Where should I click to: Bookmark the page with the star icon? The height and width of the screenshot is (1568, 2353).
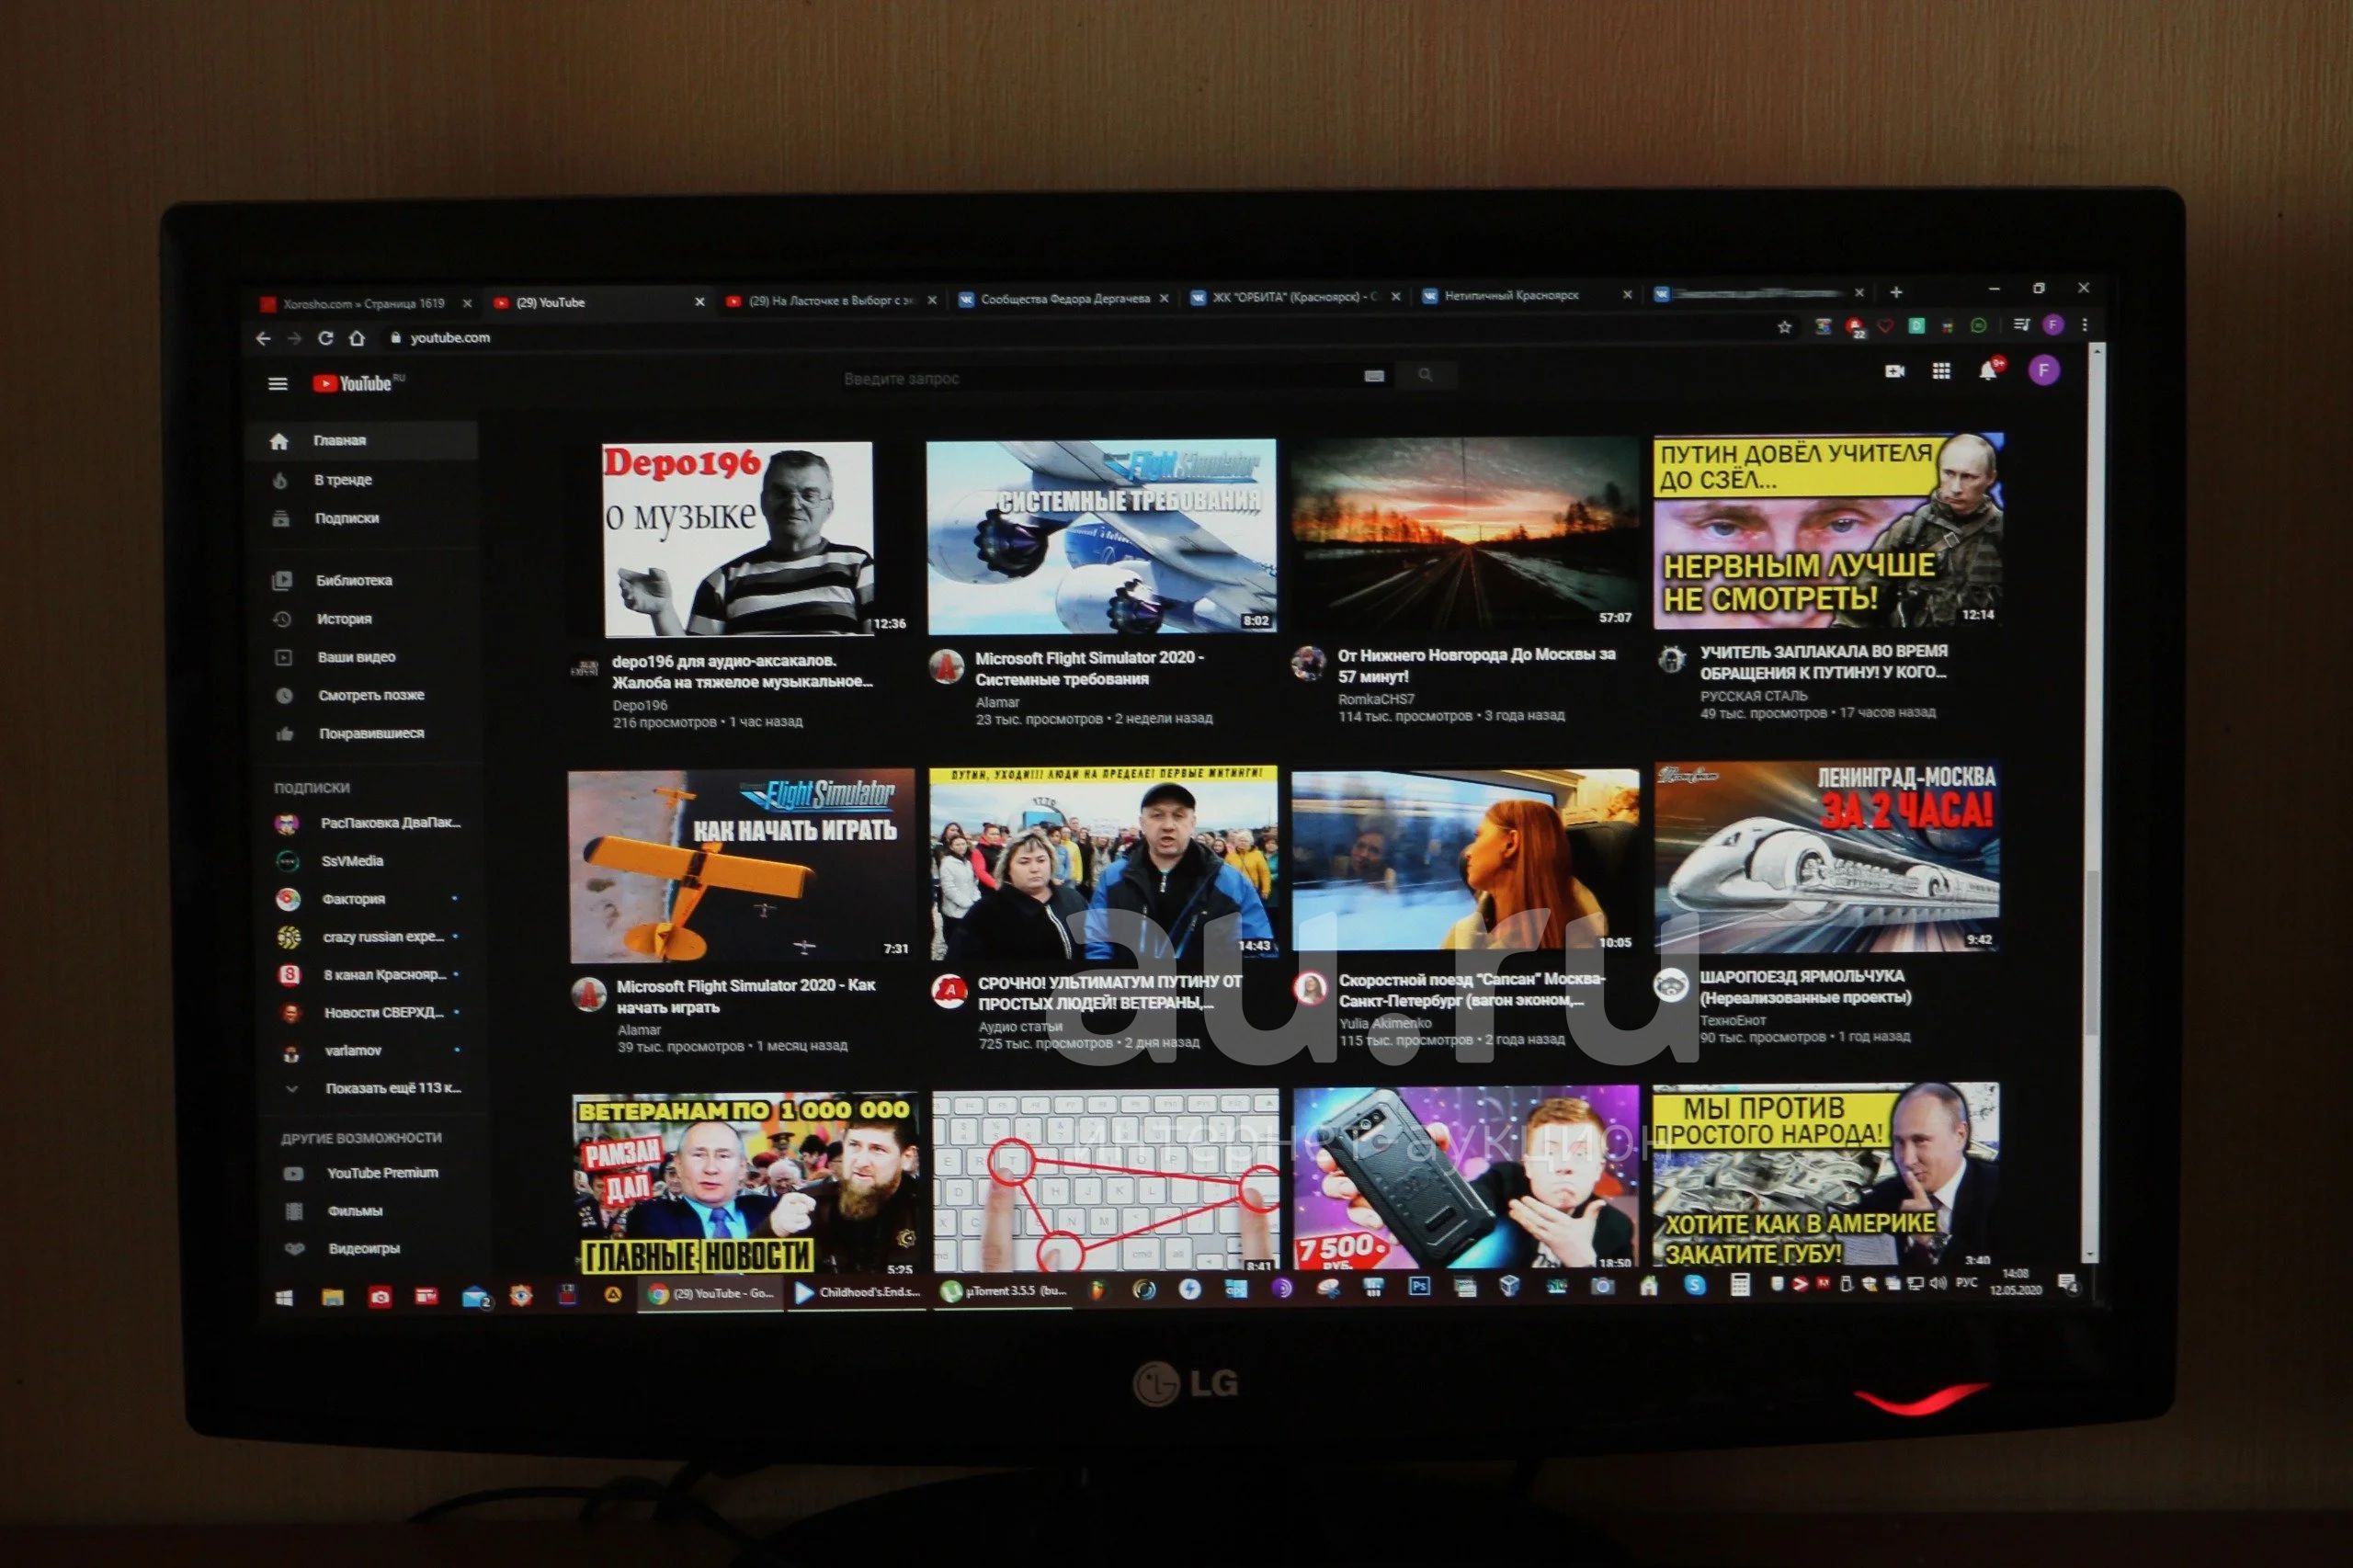click(1784, 327)
